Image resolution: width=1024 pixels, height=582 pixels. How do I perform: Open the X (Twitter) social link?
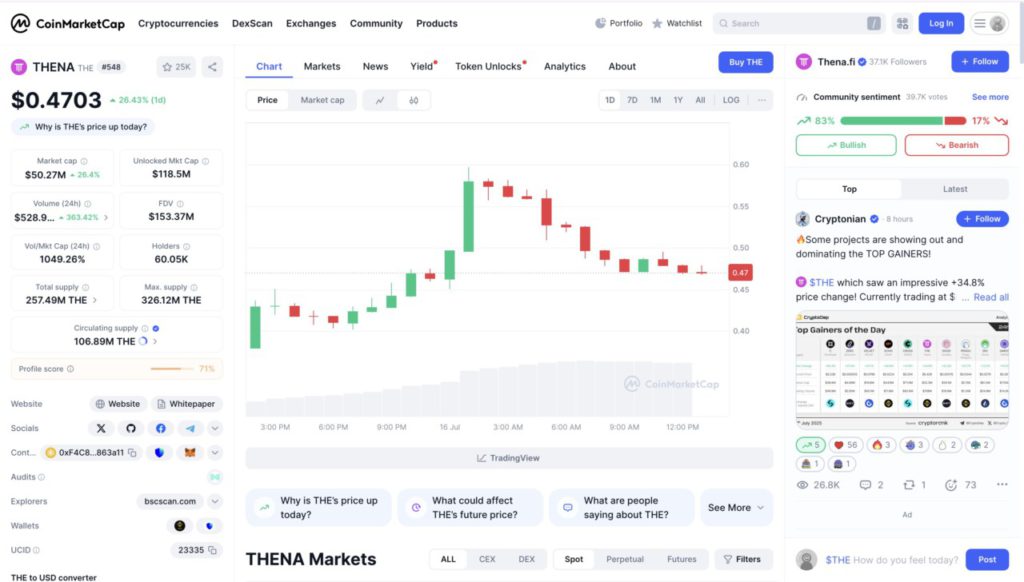click(x=101, y=428)
